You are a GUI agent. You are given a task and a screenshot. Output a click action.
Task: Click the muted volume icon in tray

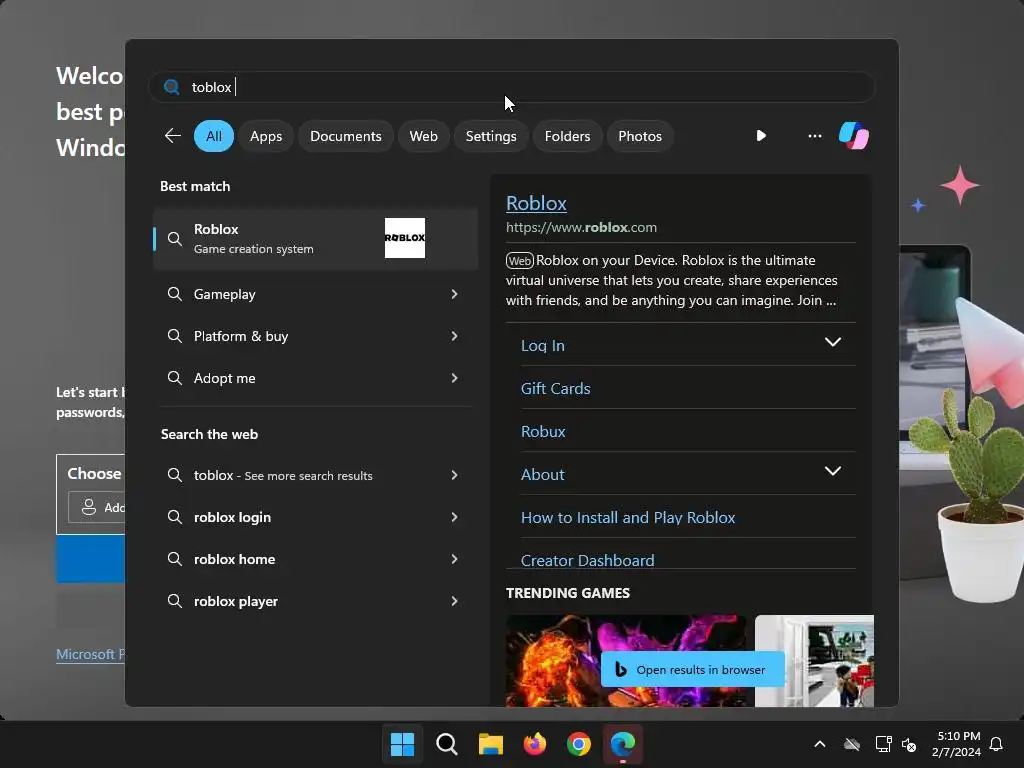tap(909, 744)
